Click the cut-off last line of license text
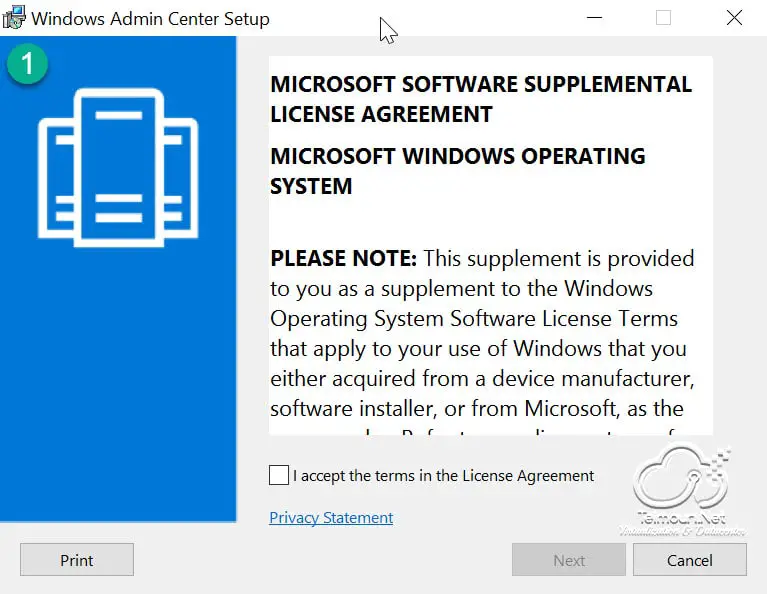 [x=482, y=432]
